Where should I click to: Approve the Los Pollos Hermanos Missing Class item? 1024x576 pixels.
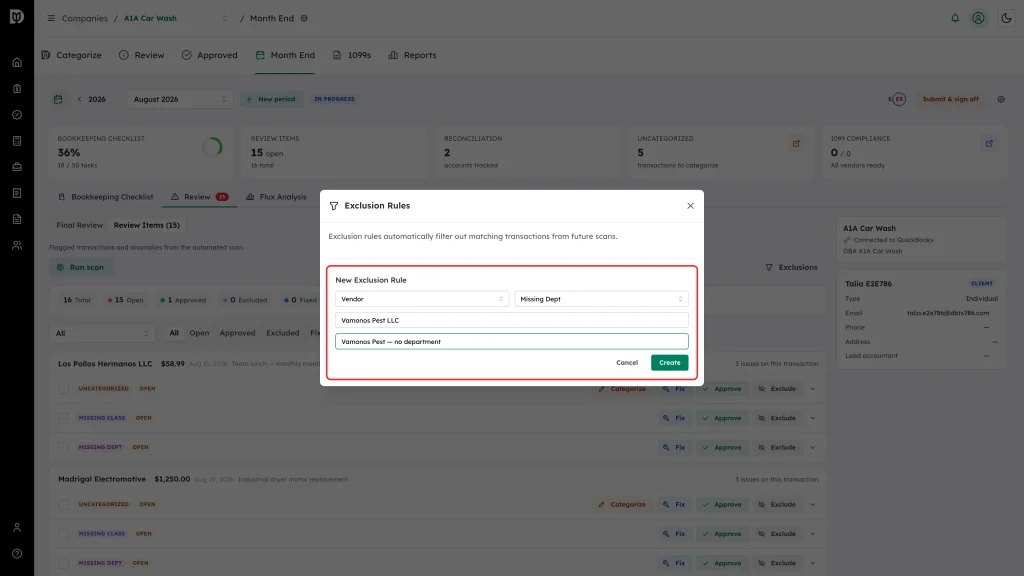(722, 418)
